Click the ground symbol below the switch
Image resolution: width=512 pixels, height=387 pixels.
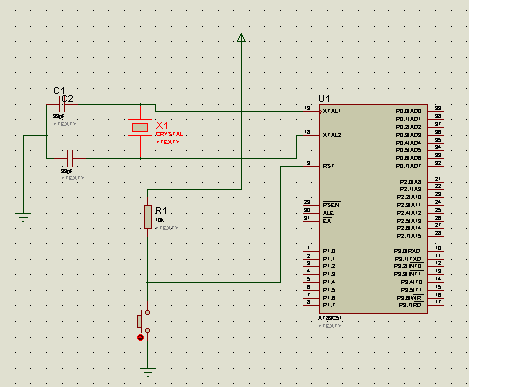(148, 372)
